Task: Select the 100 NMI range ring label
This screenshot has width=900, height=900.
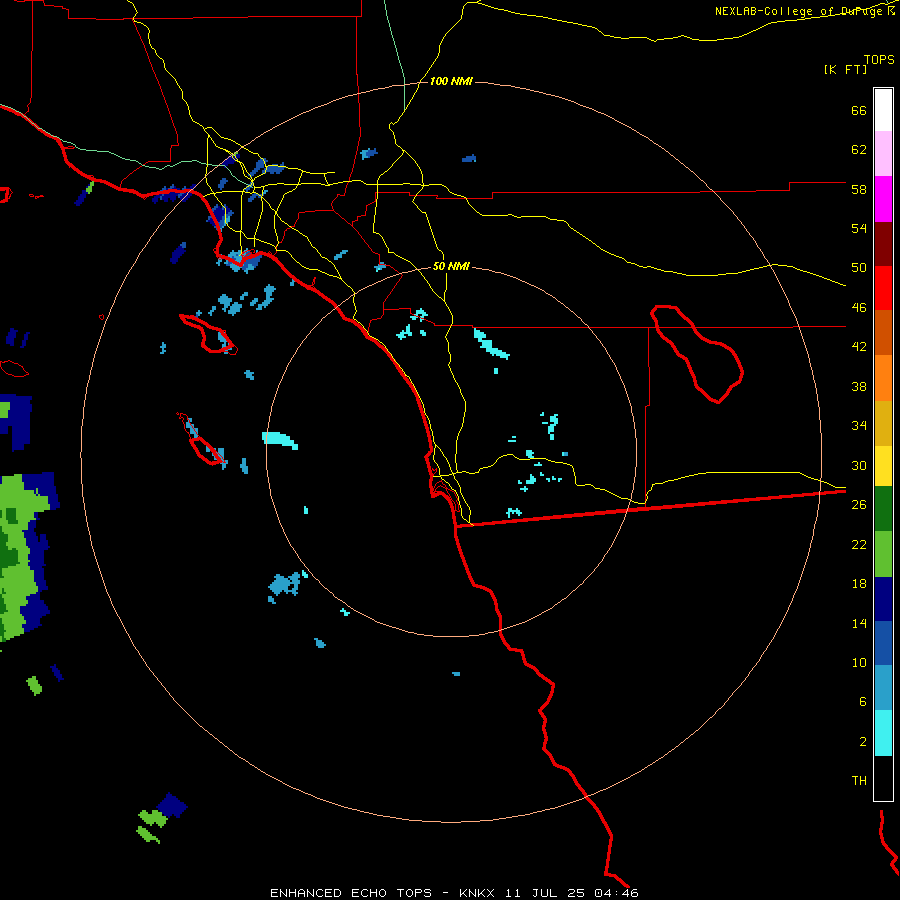Action: (451, 81)
